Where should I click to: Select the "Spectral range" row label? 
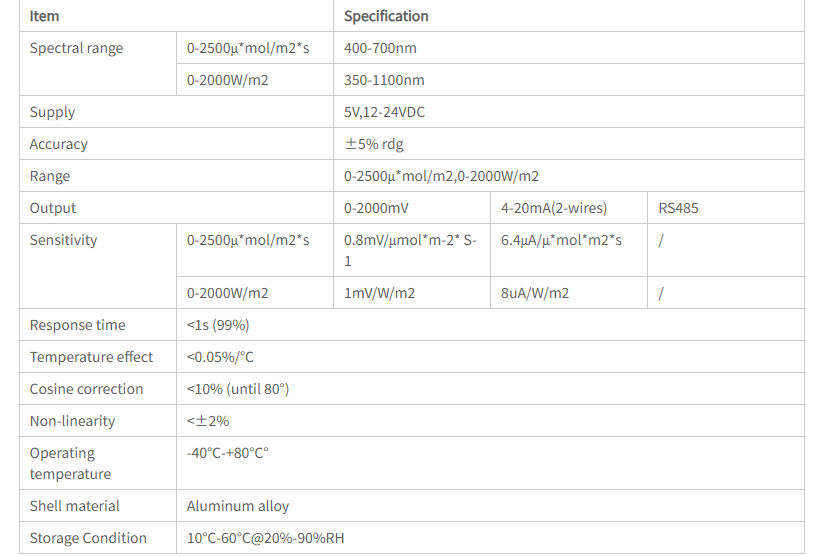(x=77, y=48)
